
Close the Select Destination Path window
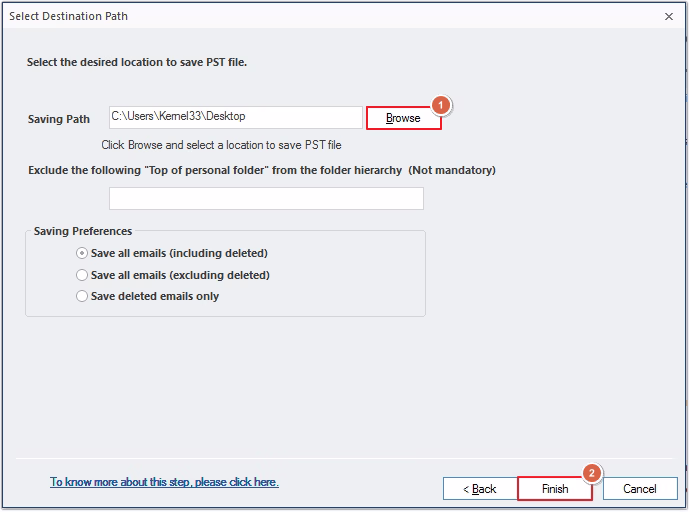pyautogui.click(x=669, y=17)
